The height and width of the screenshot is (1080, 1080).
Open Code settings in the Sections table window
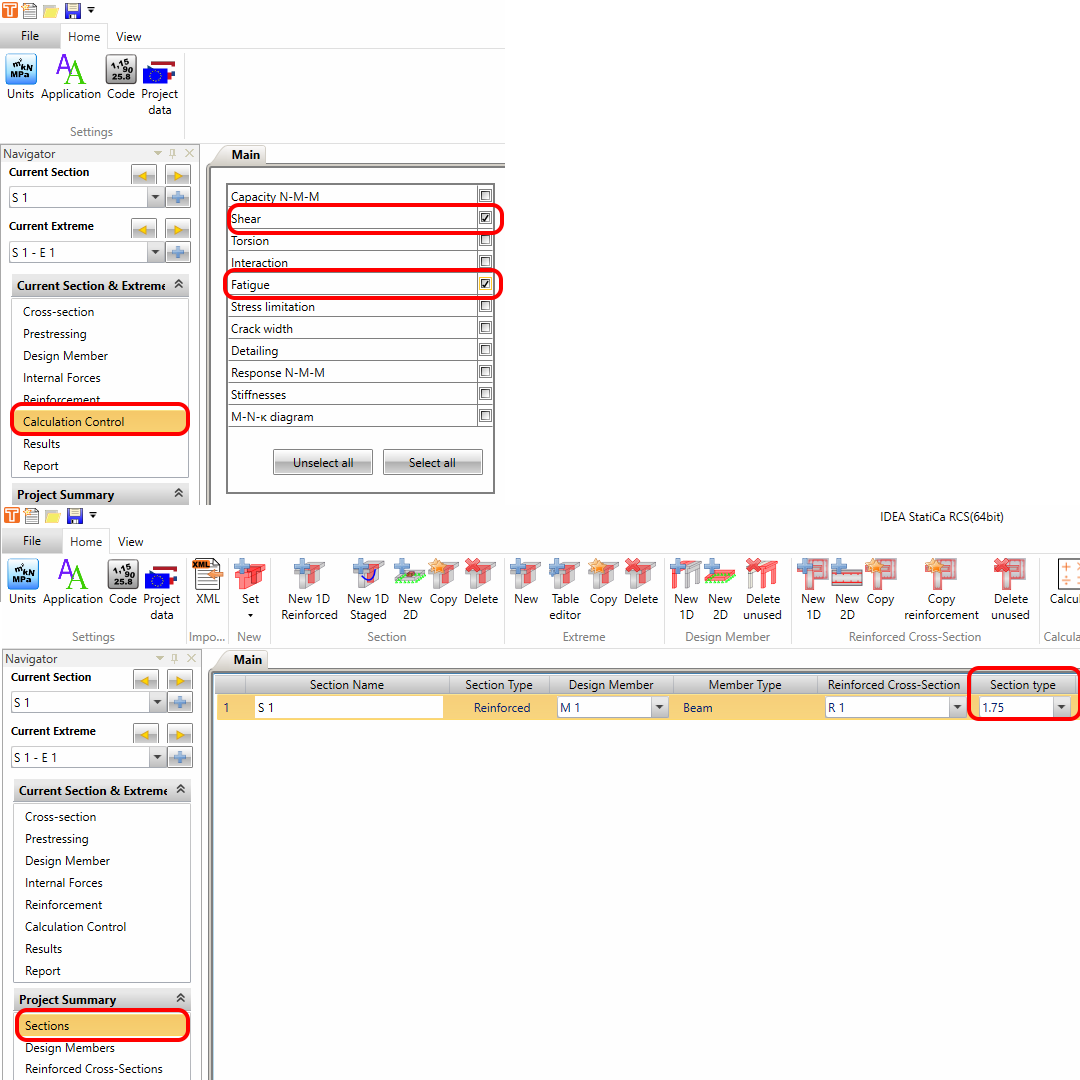tap(123, 582)
